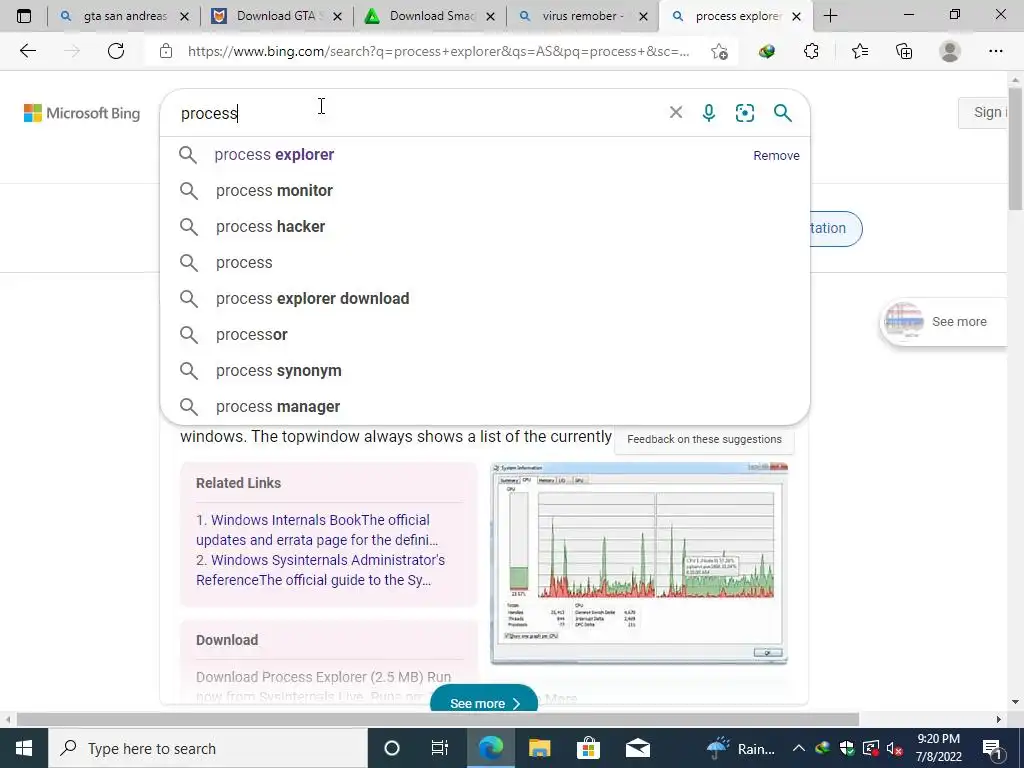
Task: Choose plain 'process' suggestion
Action: [485, 263]
